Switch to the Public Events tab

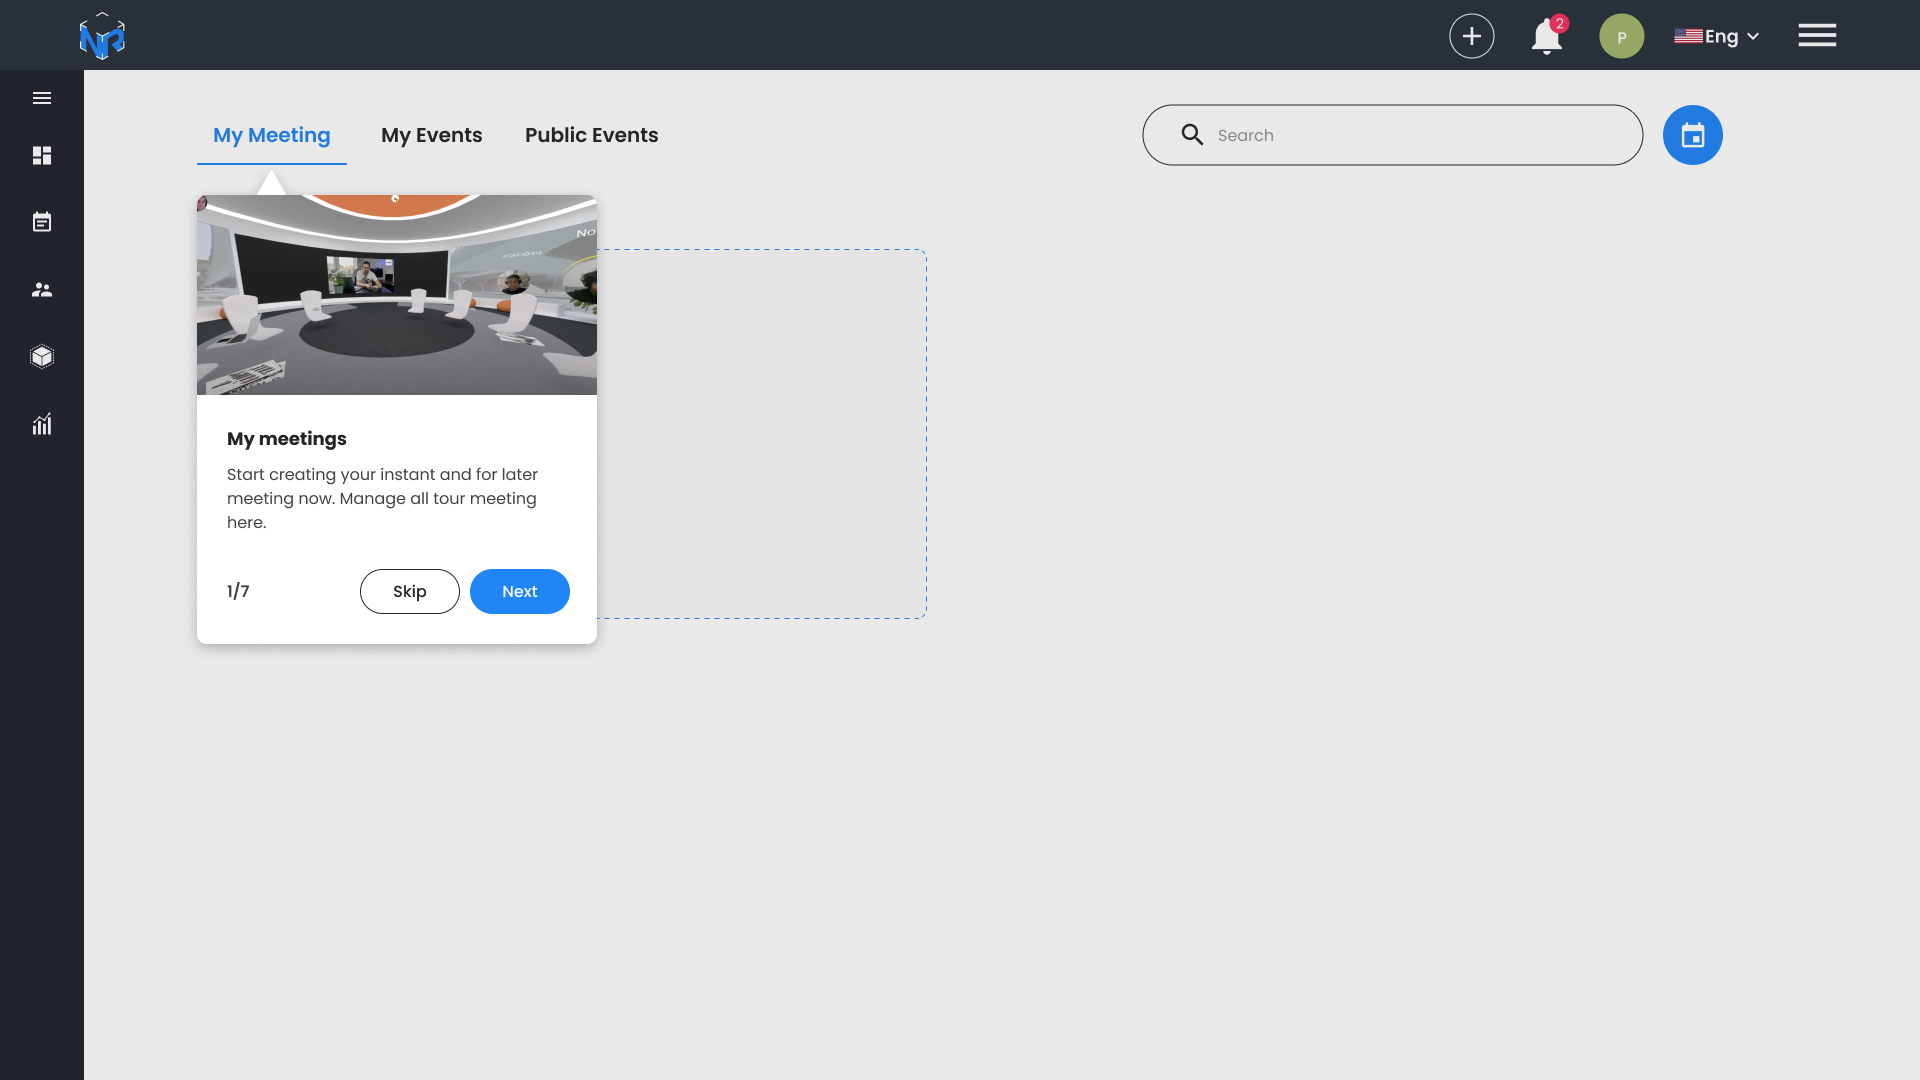tap(592, 135)
